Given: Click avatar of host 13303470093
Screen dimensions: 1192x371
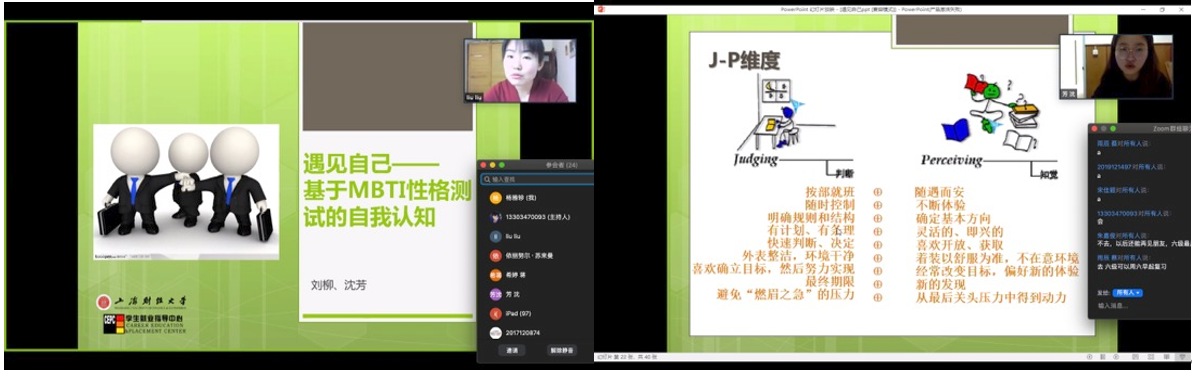Looking at the screenshot, I should click(495, 217).
